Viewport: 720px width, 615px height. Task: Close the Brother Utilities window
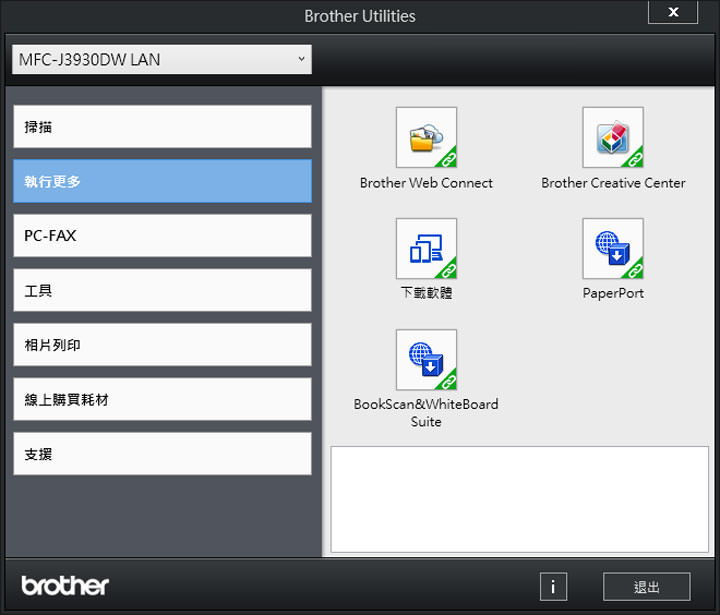pos(673,12)
